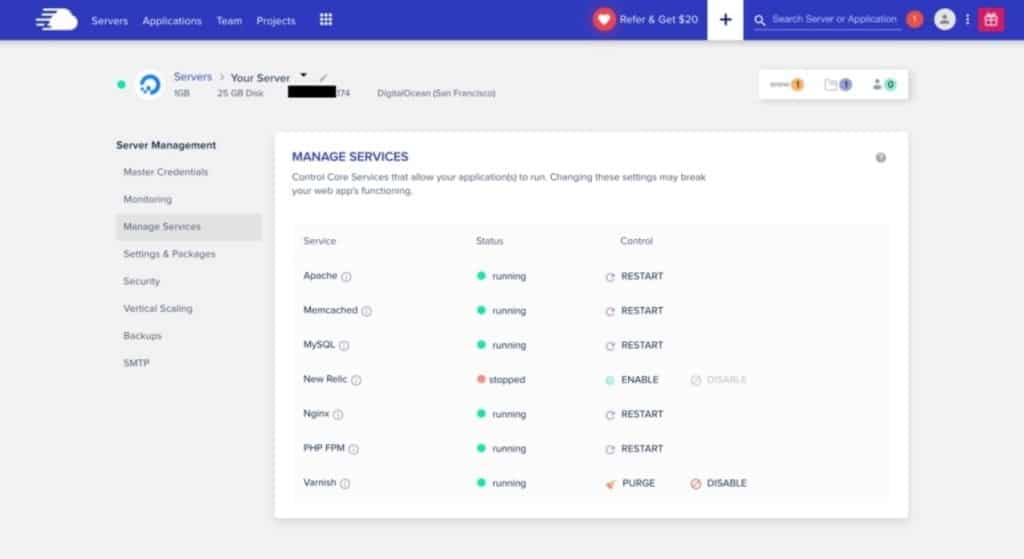Viewport: 1024px width, 559px height.
Task: Restart the MySQL service
Action: 634,345
